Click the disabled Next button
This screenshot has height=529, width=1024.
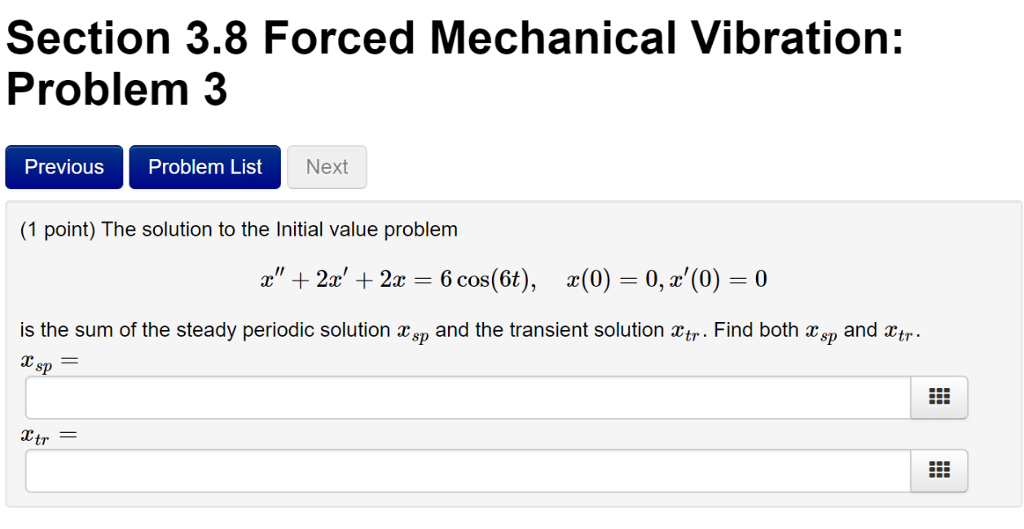pos(327,167)
